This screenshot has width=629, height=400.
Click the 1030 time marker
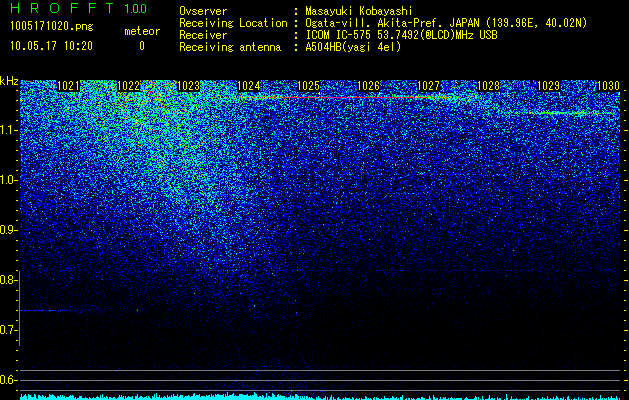pos(609,86)
